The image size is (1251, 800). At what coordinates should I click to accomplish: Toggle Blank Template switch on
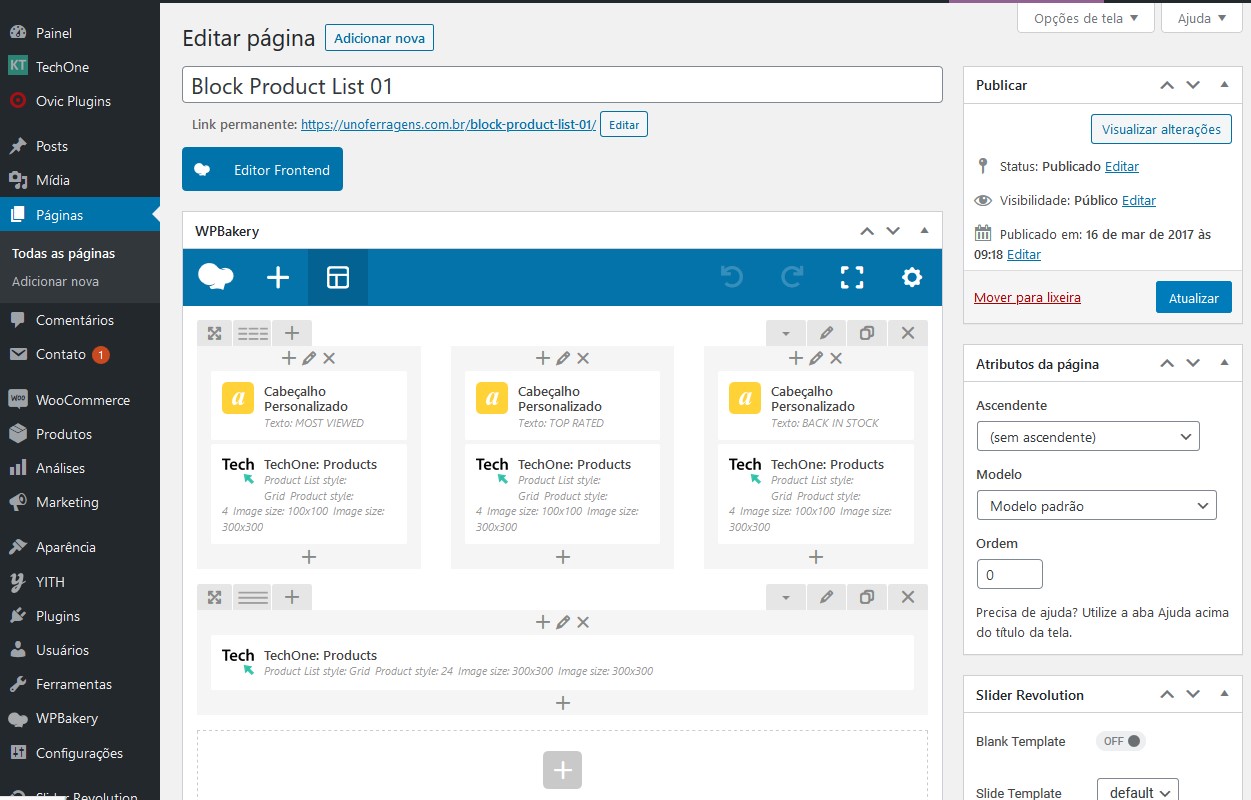click(x=1120, y=741)
